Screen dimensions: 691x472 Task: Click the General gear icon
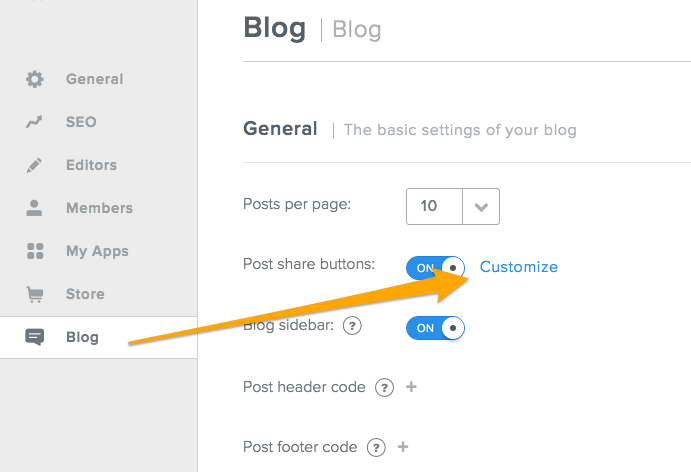(34, 79)
